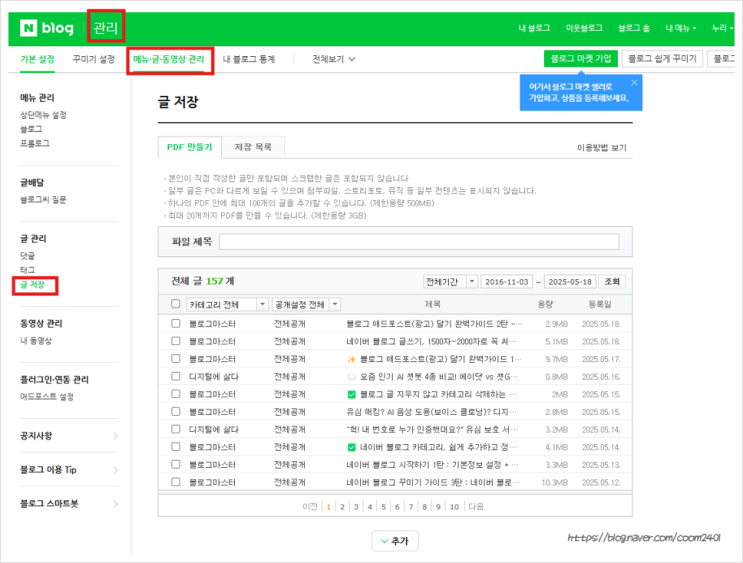Click 다음 pagination link
Viewport: 743px width, 563px height.
click(x=476, y=507)
